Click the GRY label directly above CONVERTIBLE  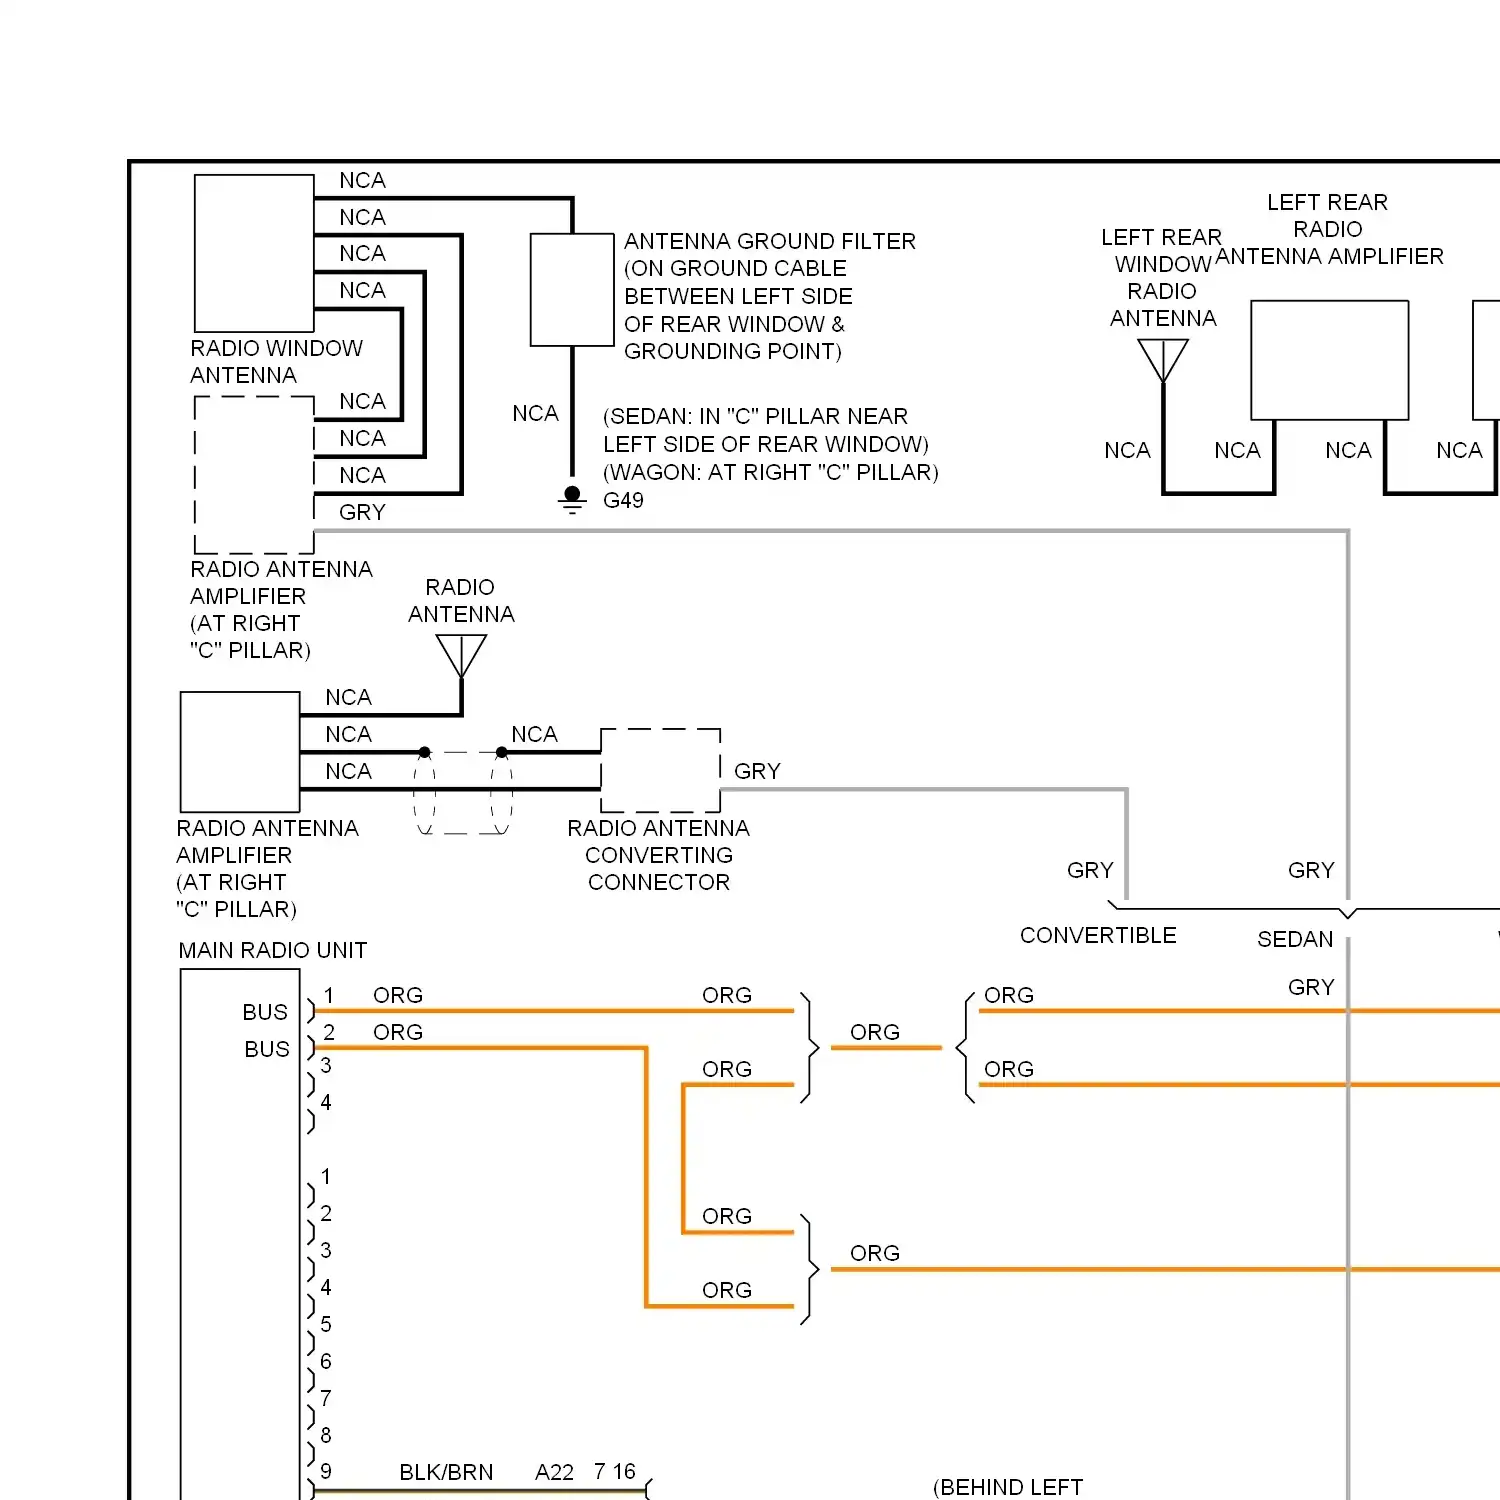point(1090,870)
